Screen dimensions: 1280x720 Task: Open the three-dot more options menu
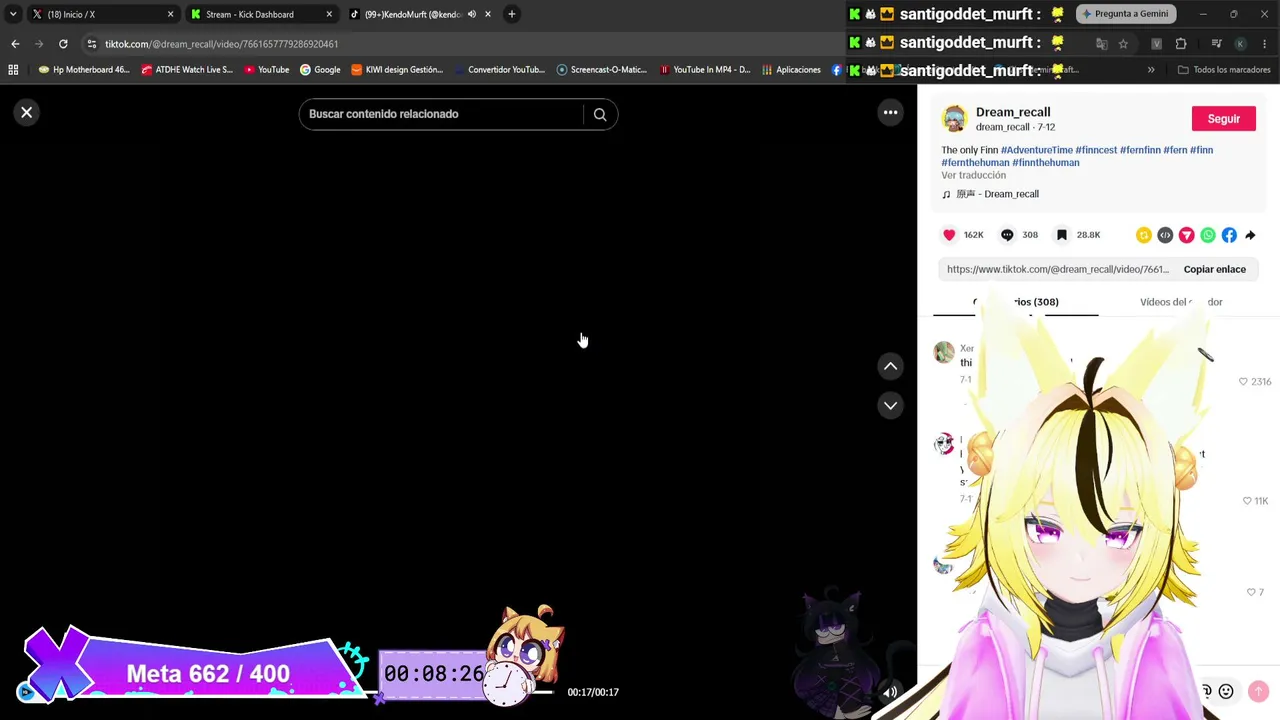click(x=890, y=112)
